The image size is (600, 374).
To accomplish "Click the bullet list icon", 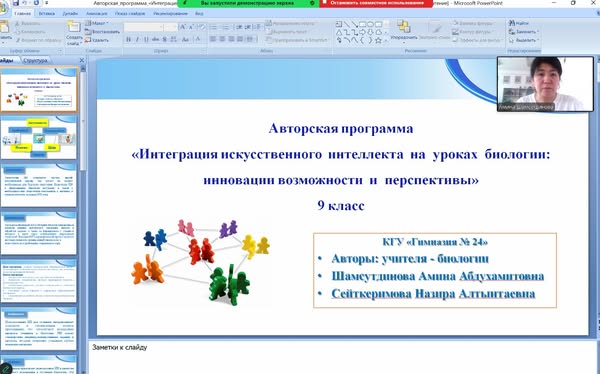I will click(x=214, y=27).
